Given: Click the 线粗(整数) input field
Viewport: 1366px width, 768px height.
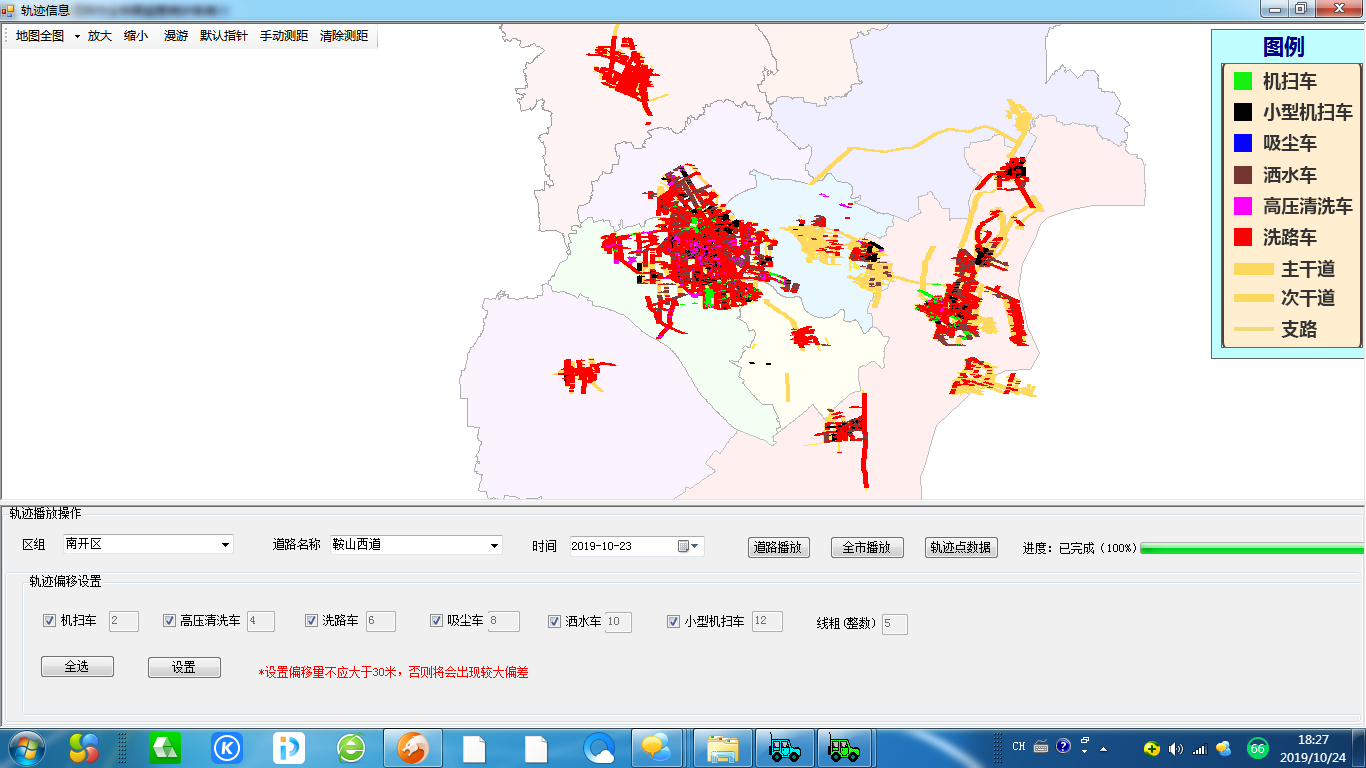Looking at the screenshot, I should [894, 624].
